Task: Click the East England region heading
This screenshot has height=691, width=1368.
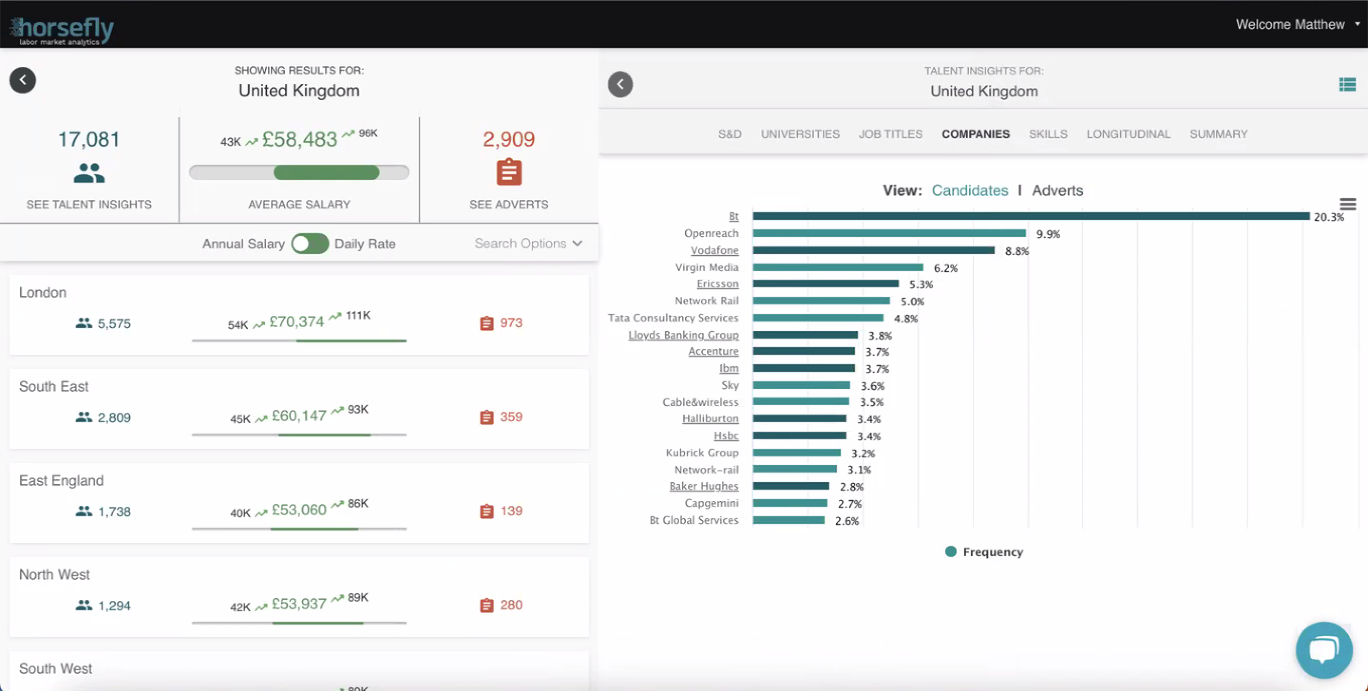Action: tap(62, 481)
